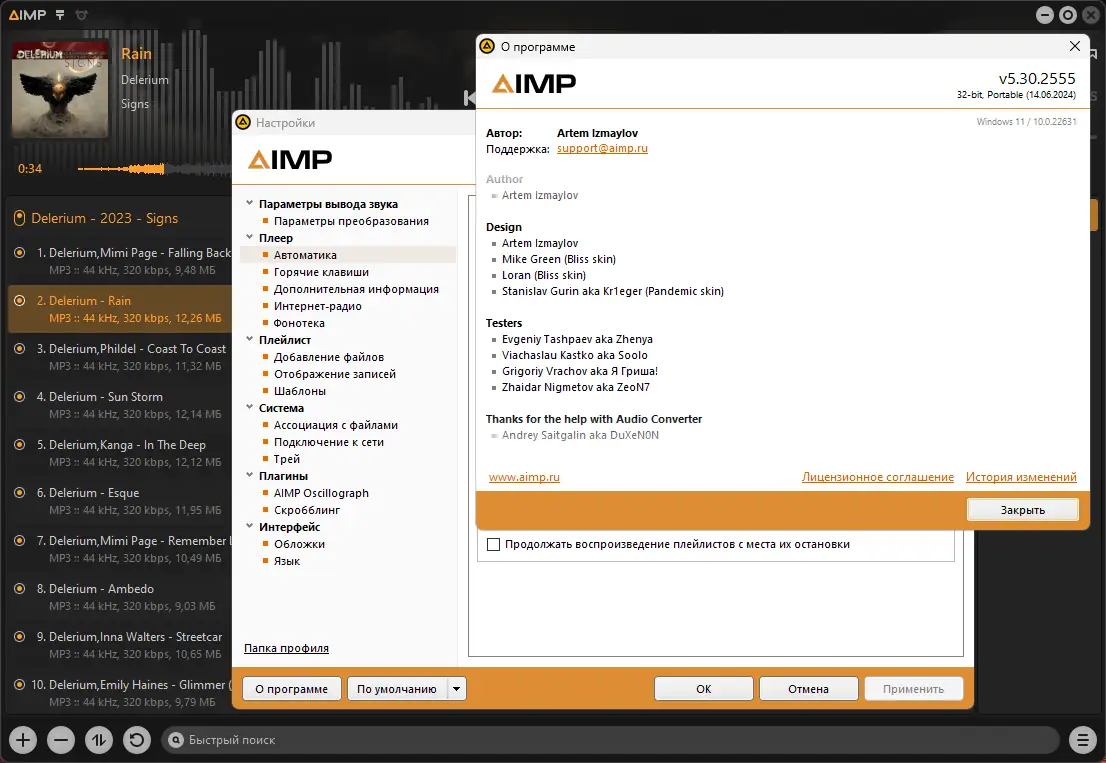Click the AIMP logo in the main player title
The image size is (1106, 763).
[x=27, y=15]
